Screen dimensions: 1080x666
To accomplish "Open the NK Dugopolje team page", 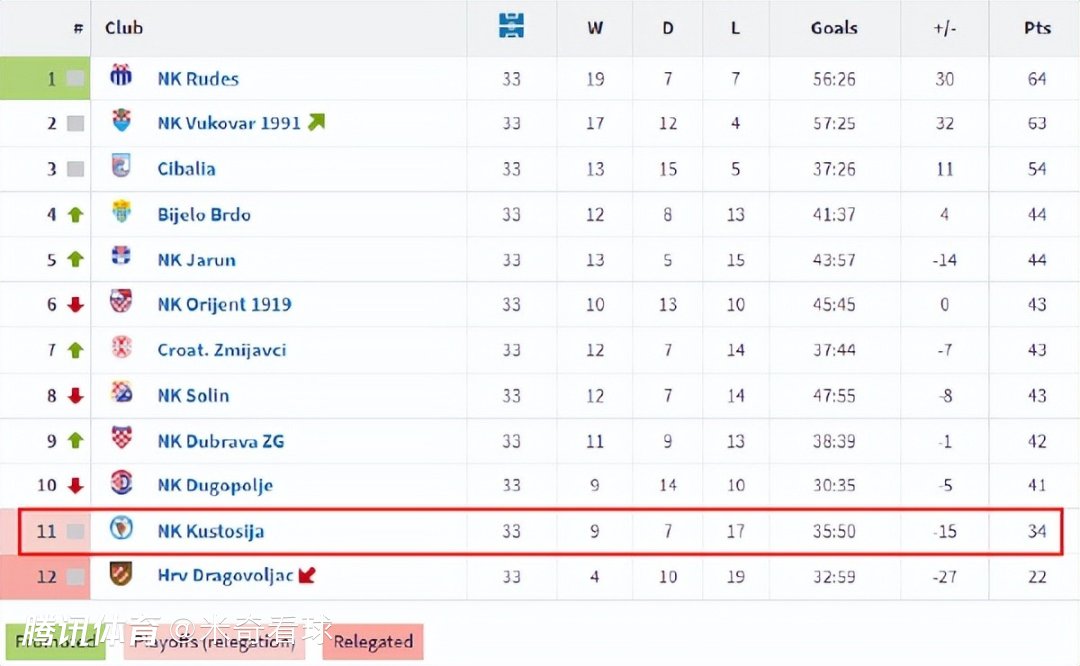I will coord(215,485).
